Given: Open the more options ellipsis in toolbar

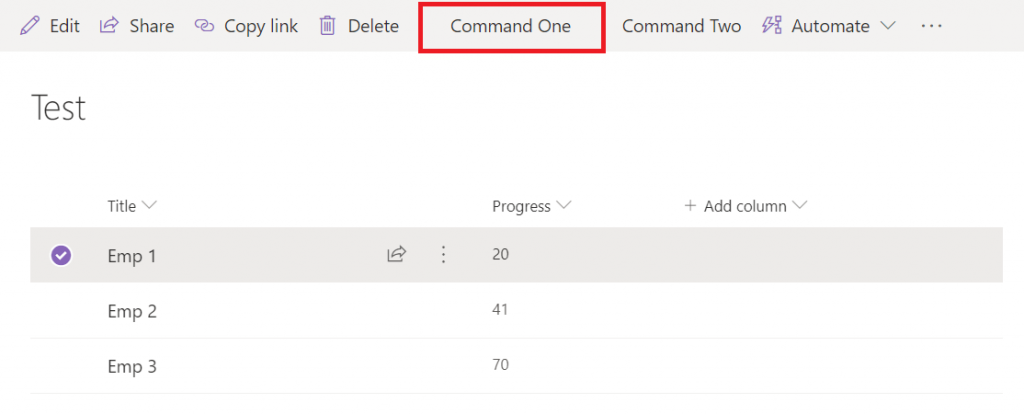Looking at the screenshot, I should click(x=931, y=26).
